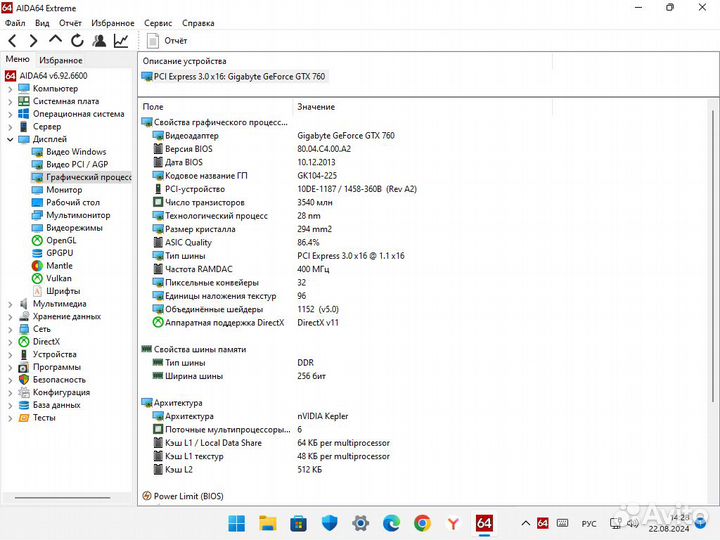Open the Файл menu
Viewport: 720px width, 540px height.
tap(15, 23)
